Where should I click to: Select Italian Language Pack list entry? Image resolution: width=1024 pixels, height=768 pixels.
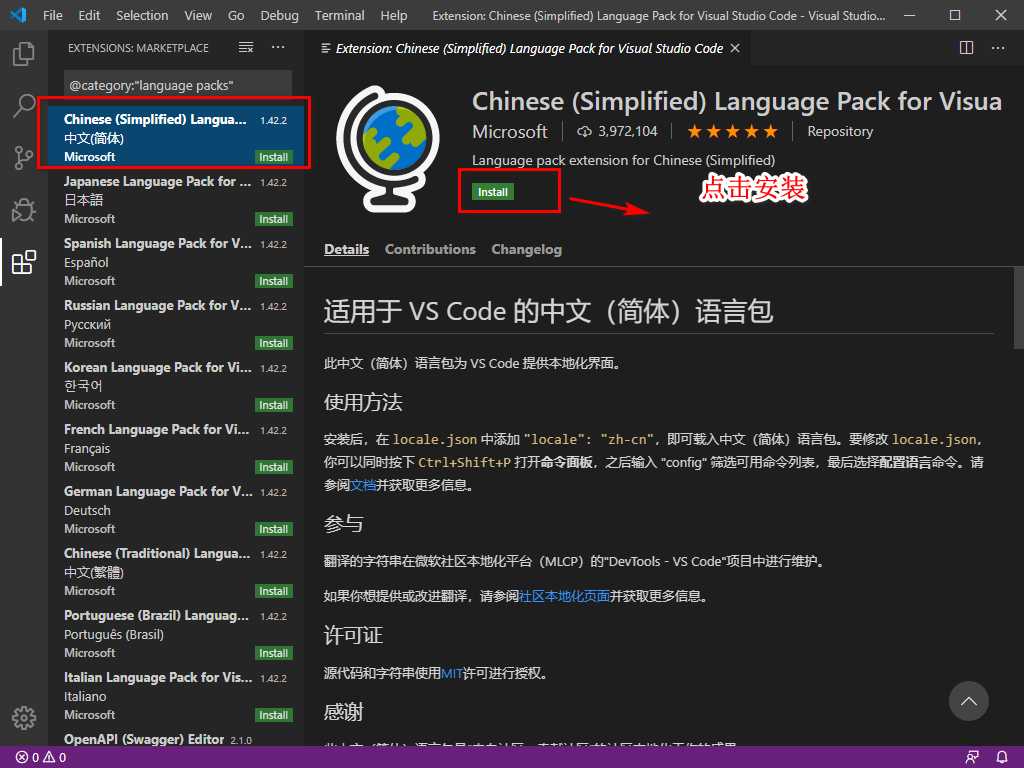178,696
